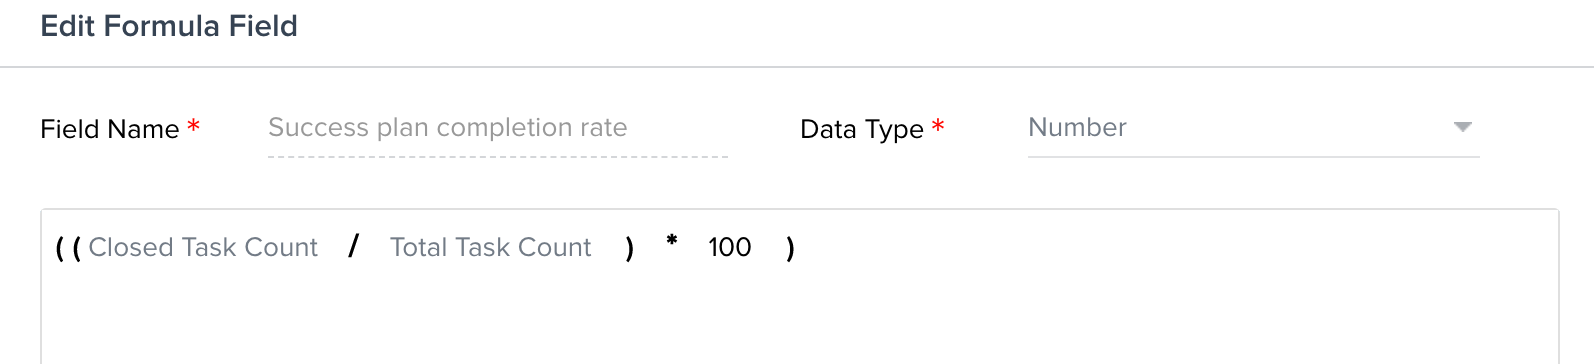Click dashed underline beneath the field name
The image size is (1594, 364).
coord(498,157)
